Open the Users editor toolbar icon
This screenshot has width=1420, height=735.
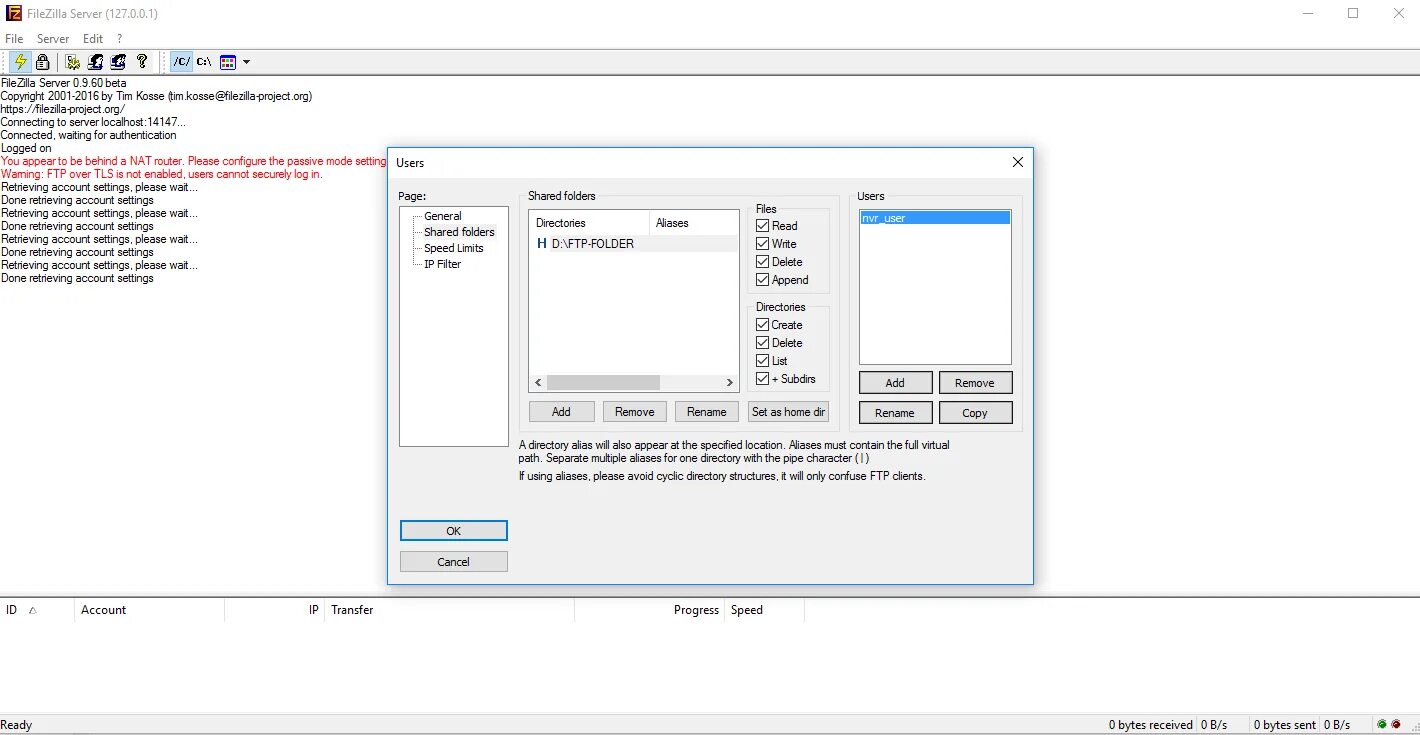(95, 62)
